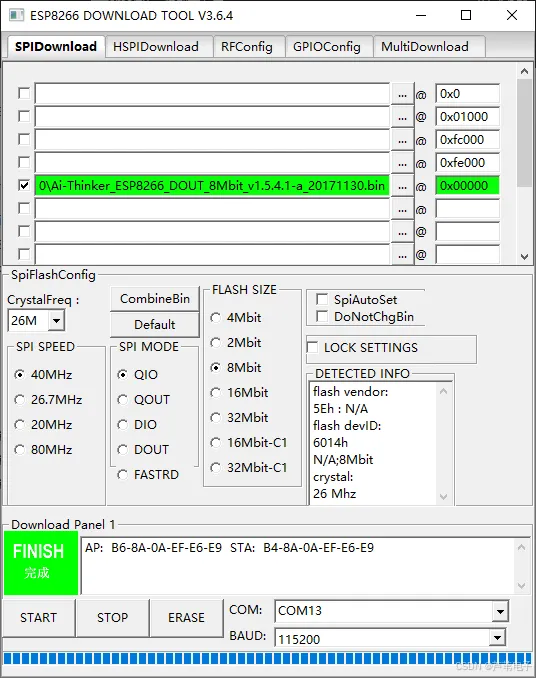Image resolution: width=536 pixels, height=678 pixels.
Task: Select QIO SPI mode
Action: click(123, 374)
